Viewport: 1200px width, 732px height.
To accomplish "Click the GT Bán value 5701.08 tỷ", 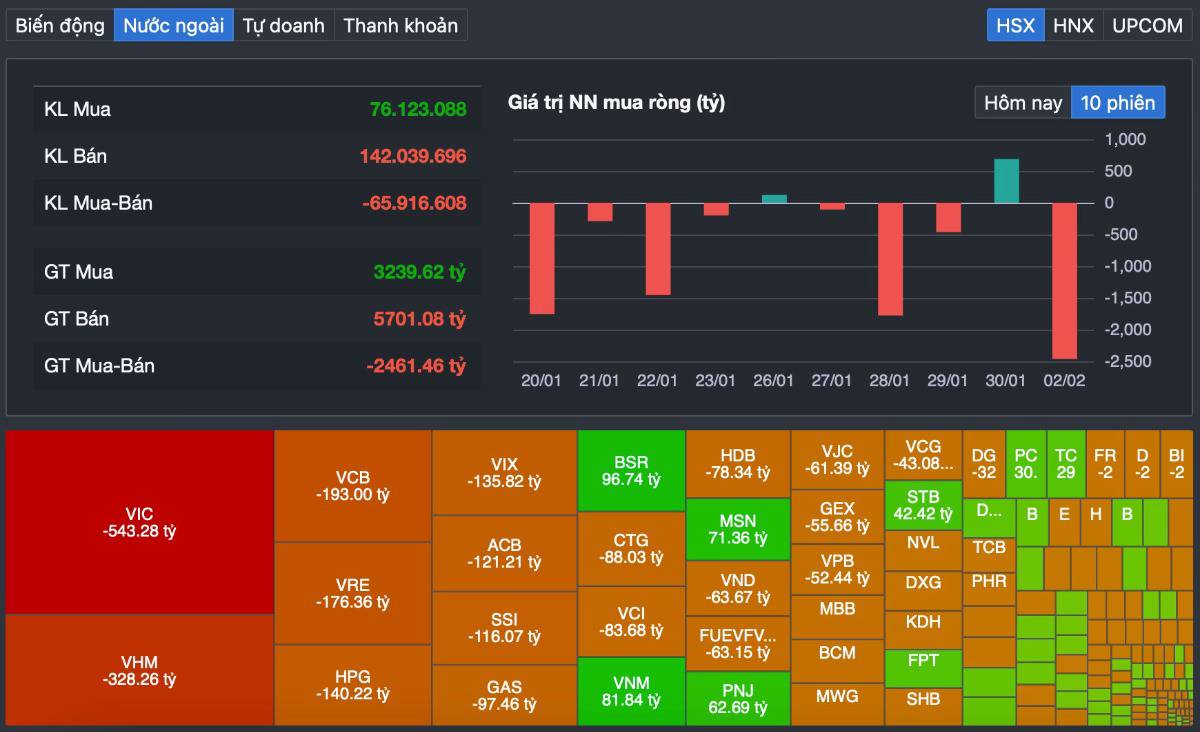I will click(420, 319).
